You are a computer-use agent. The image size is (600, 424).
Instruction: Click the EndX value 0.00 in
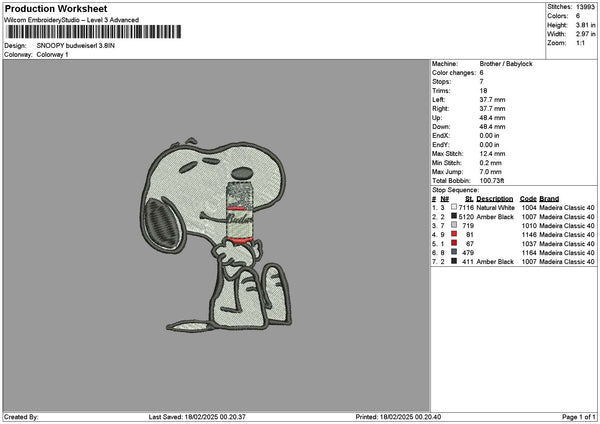(x=489, y=136)
